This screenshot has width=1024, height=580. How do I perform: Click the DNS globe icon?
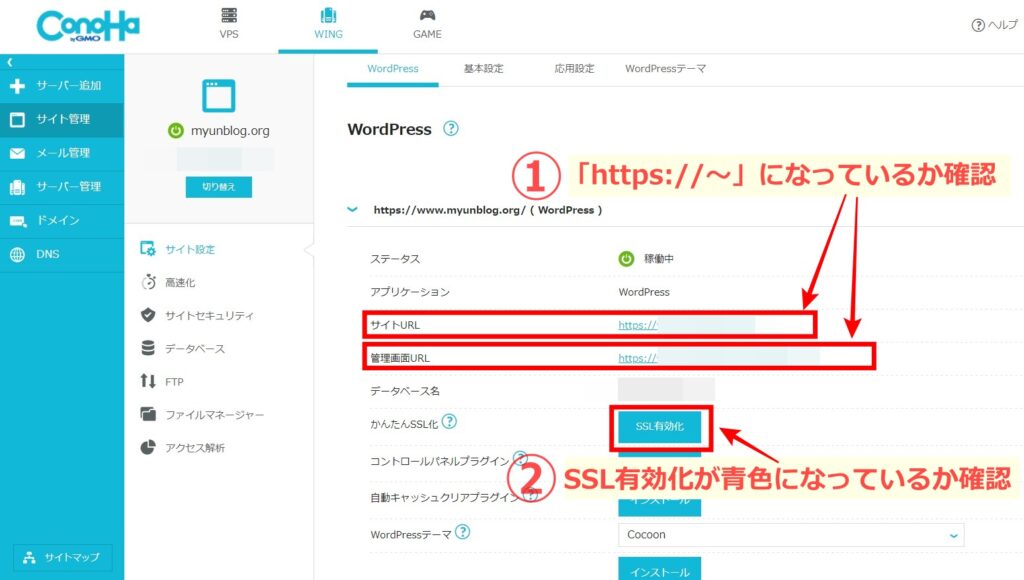click(18, 254)
